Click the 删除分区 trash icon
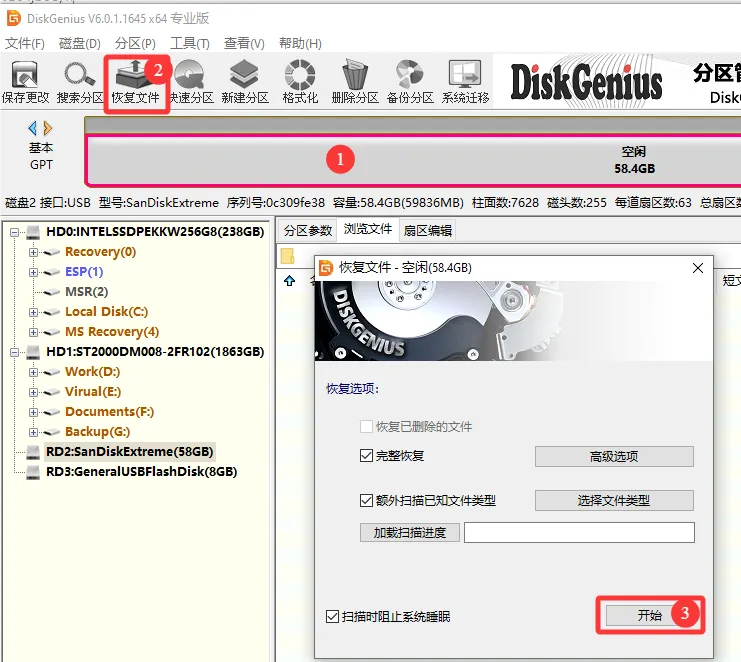 355,82
